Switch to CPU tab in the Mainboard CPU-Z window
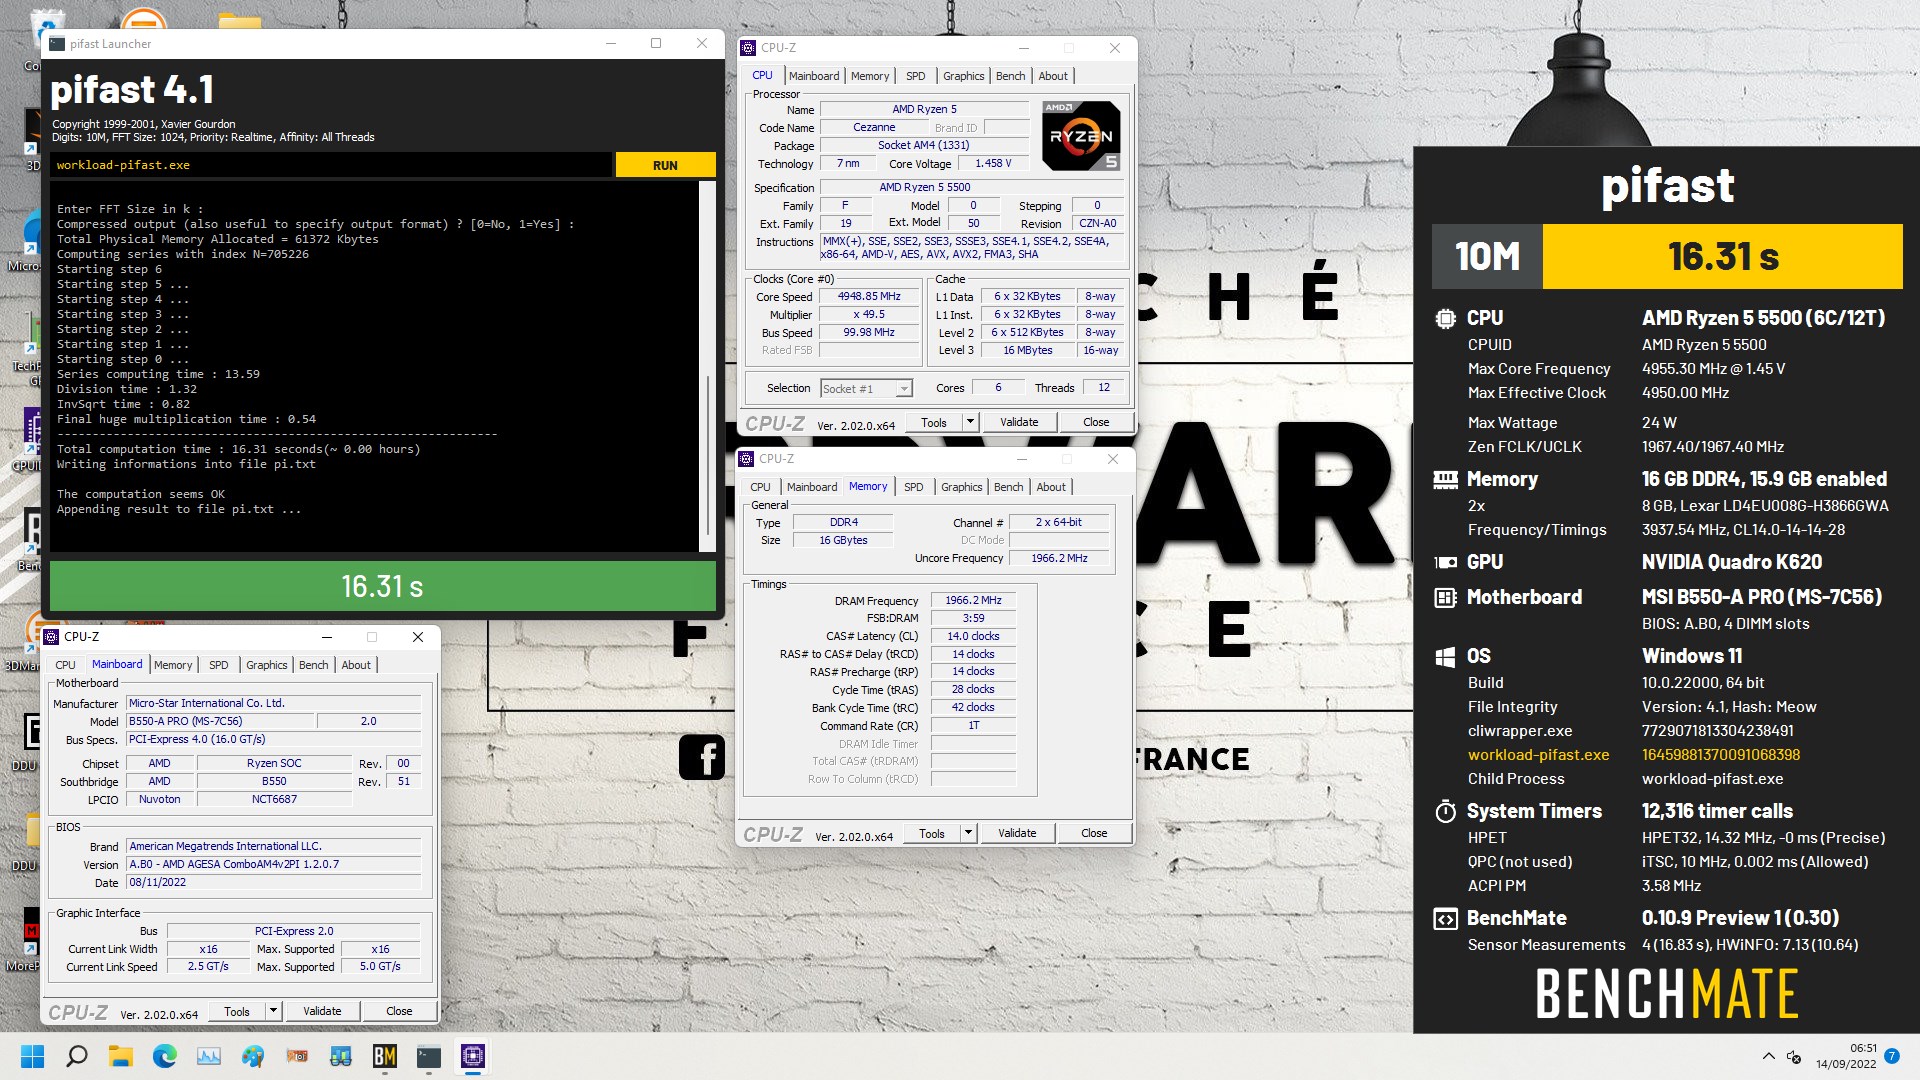1920x1080 pixels. point(66,665)
